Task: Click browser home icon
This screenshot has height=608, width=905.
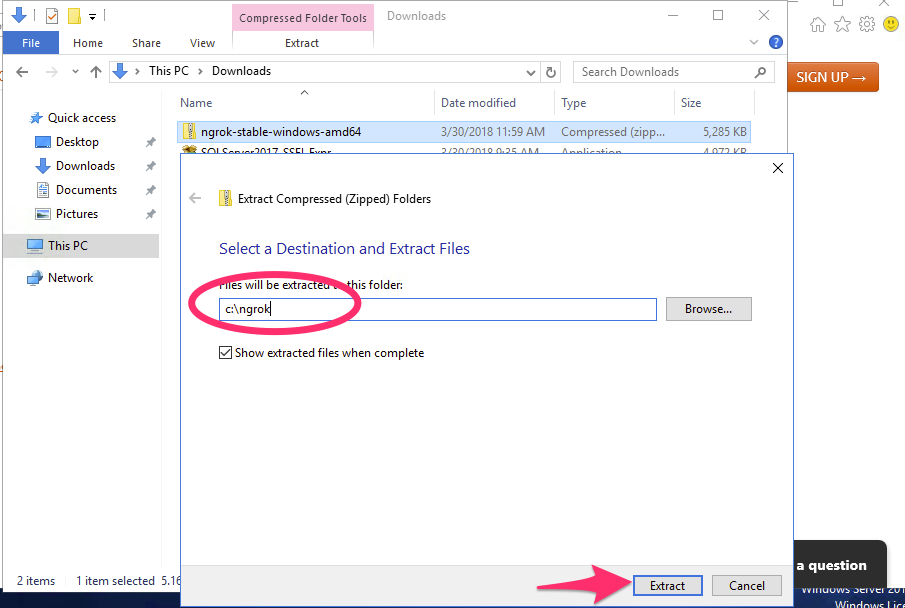Action: click(817, 24)
